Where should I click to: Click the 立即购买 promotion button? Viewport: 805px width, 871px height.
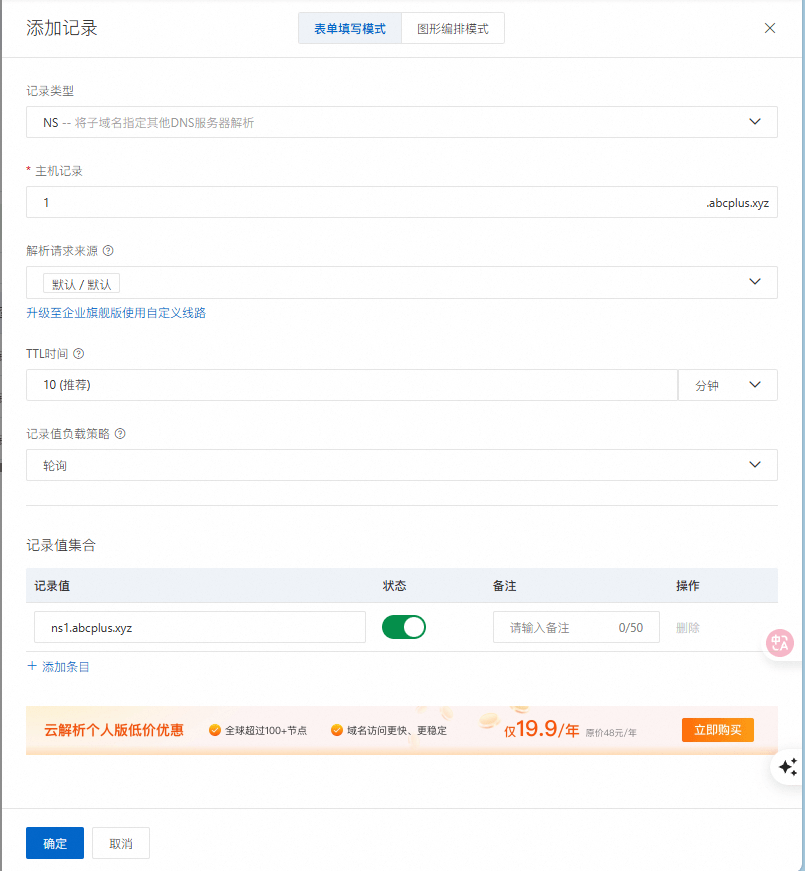pos(717,730)
